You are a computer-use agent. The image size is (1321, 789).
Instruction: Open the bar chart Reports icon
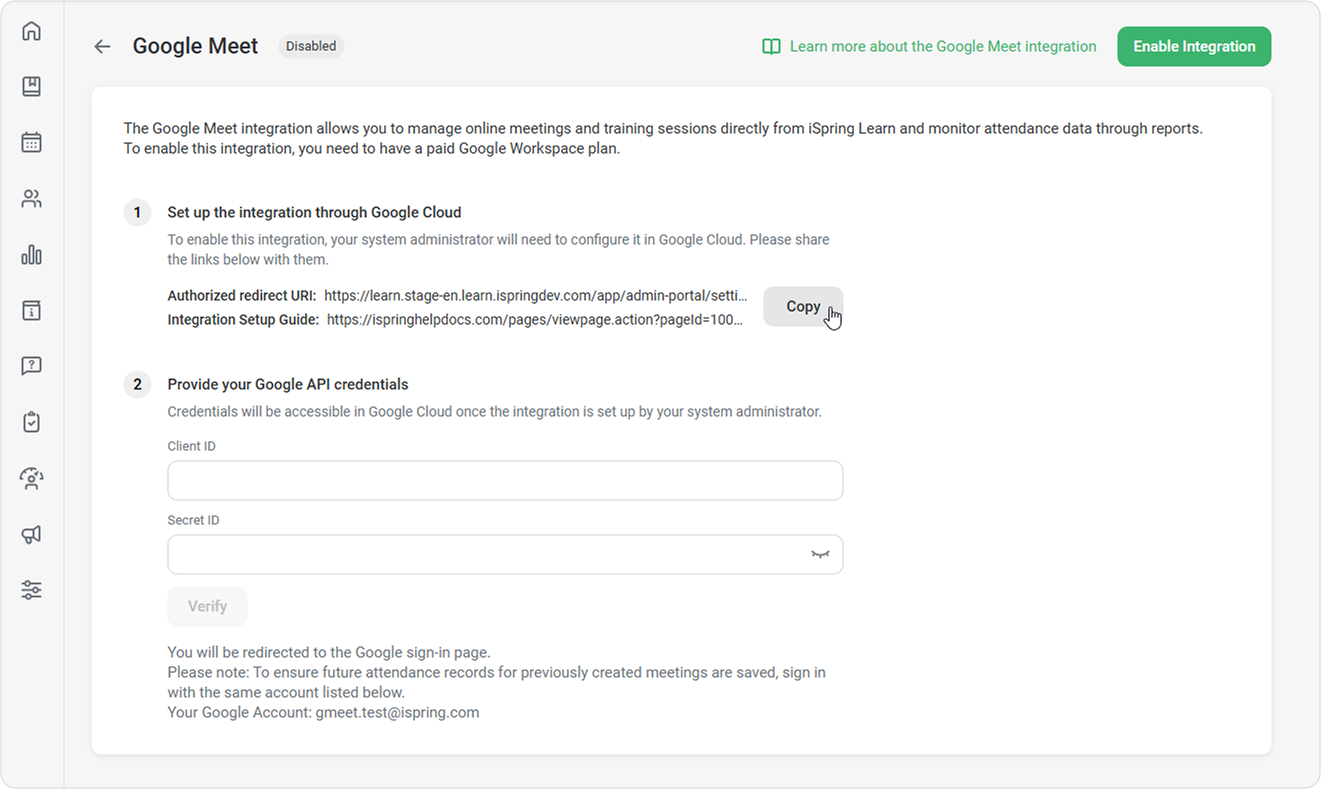point(32,255)
